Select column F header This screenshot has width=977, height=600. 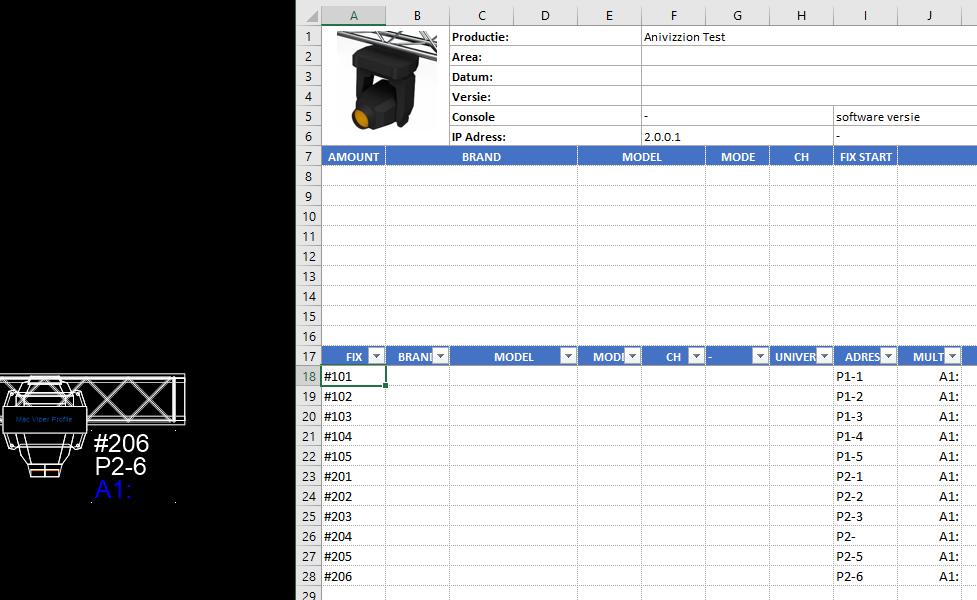click(x=673, y=16)
